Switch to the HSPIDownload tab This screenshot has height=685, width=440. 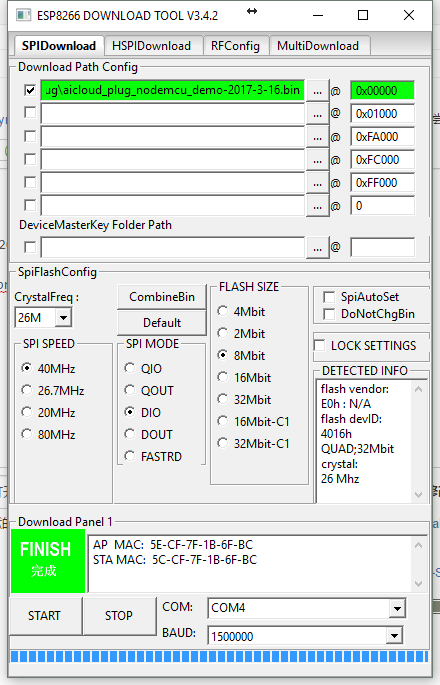point(152,46)
